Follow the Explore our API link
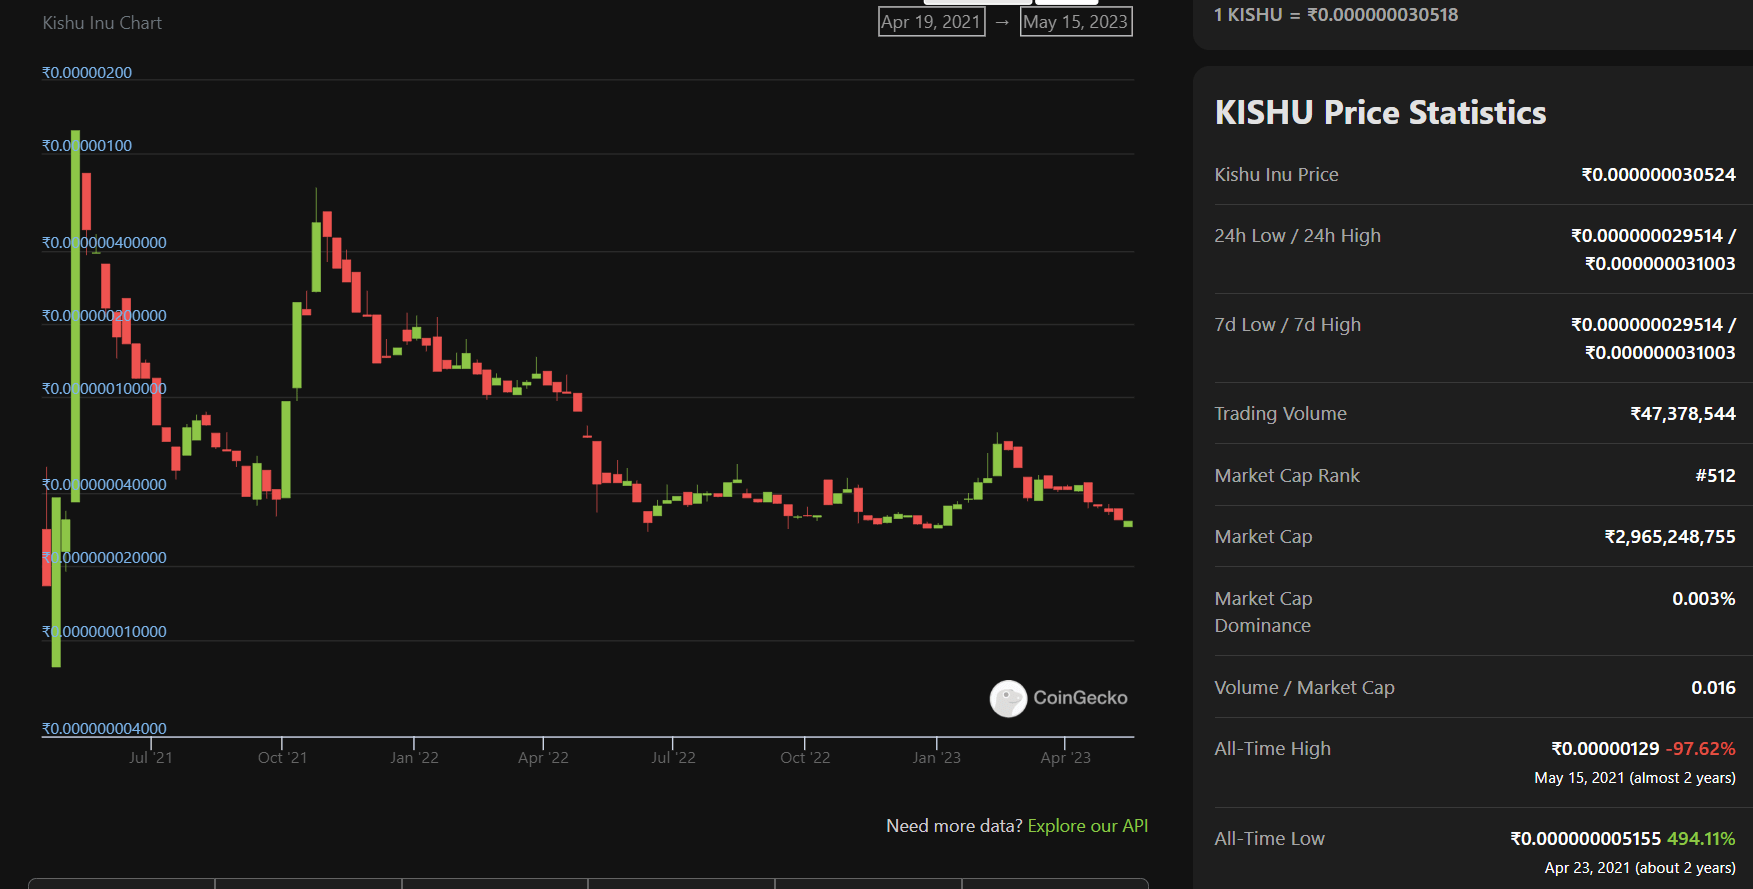 coord(1088,826)
